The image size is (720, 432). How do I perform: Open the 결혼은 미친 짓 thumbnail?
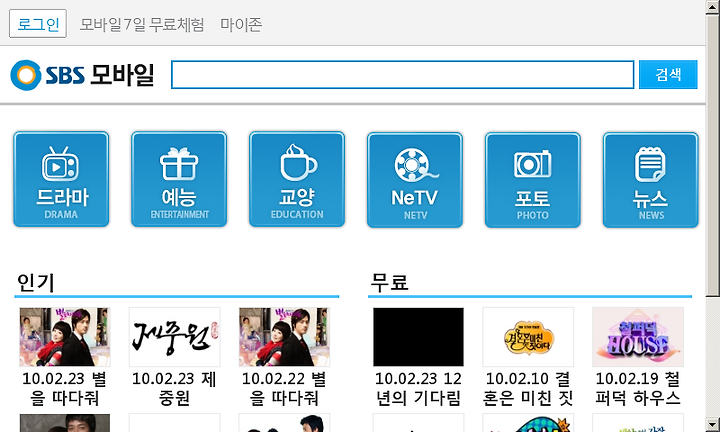click(528, 337)
